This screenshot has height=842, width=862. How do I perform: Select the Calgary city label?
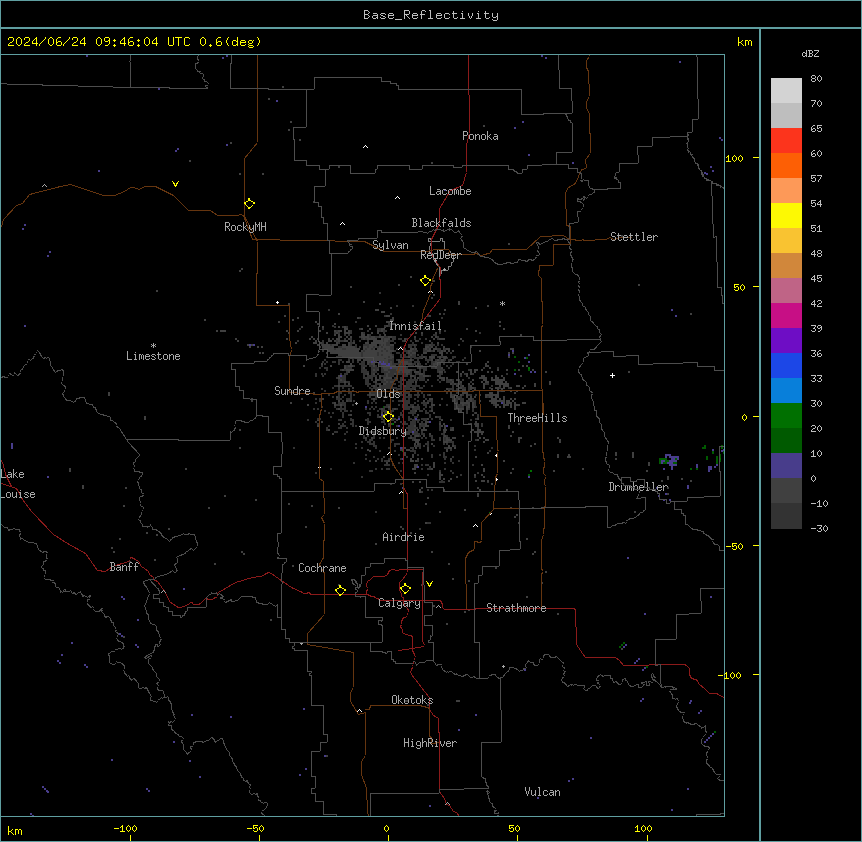tap(399, 603)
